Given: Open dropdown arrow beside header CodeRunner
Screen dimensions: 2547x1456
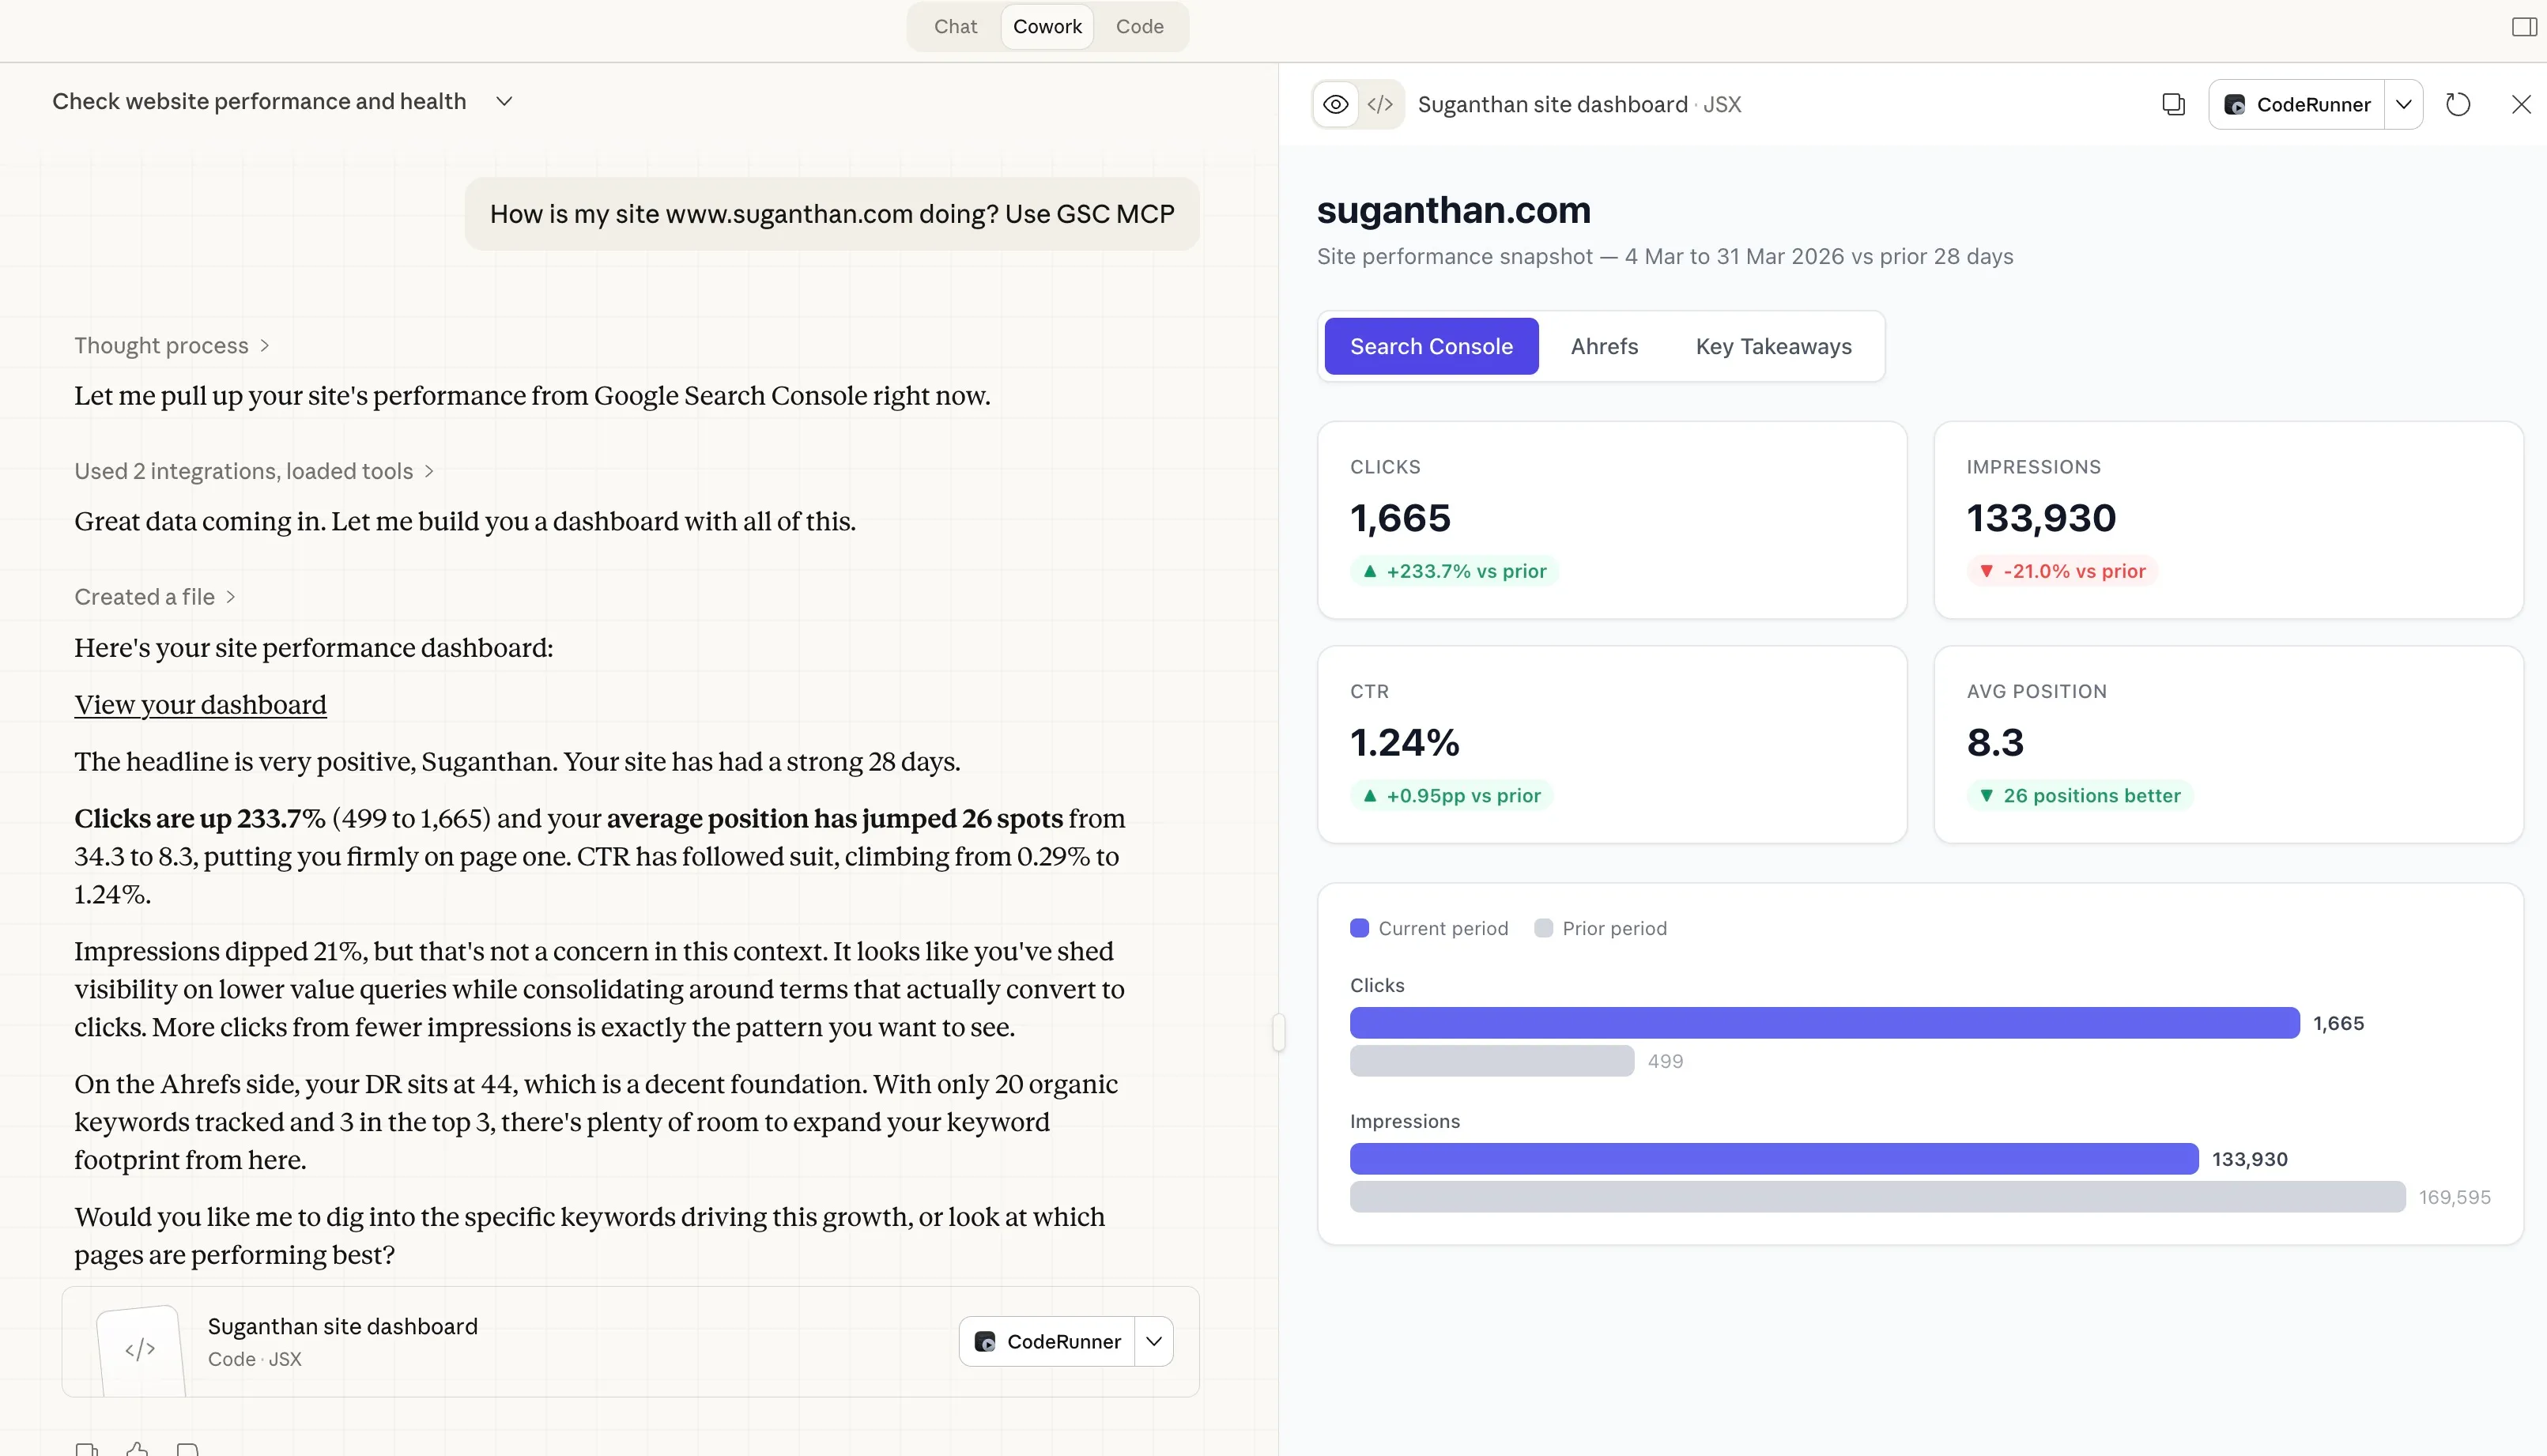Looking at the screenshot, I should (2403, 104).
